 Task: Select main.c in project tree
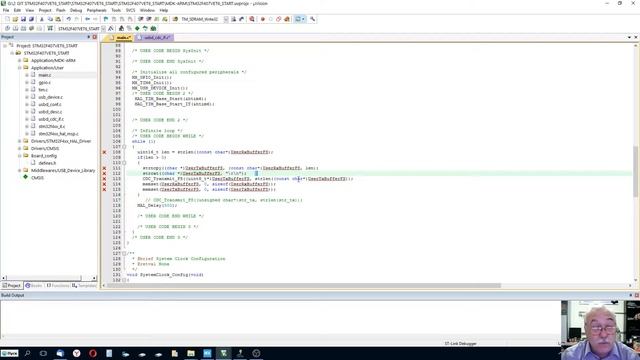[45, 75]
